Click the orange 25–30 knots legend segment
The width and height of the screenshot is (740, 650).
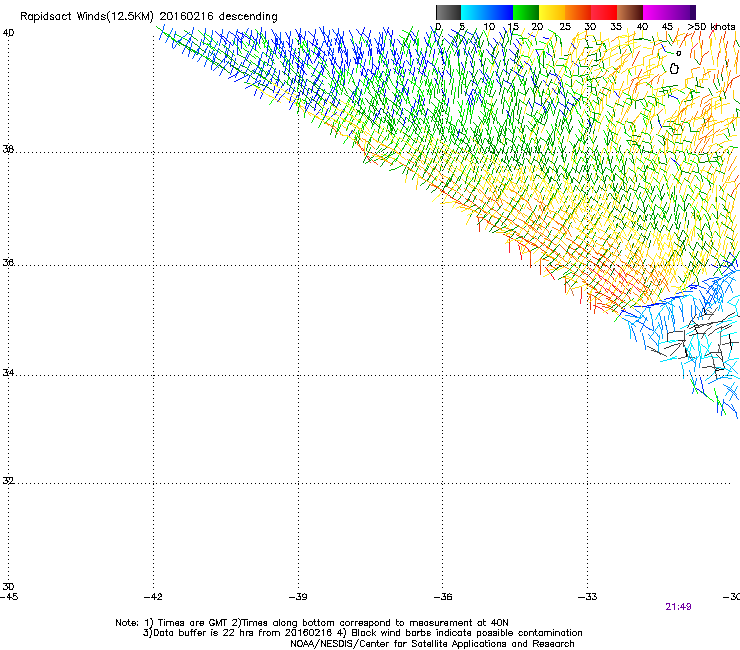point(578,12)
